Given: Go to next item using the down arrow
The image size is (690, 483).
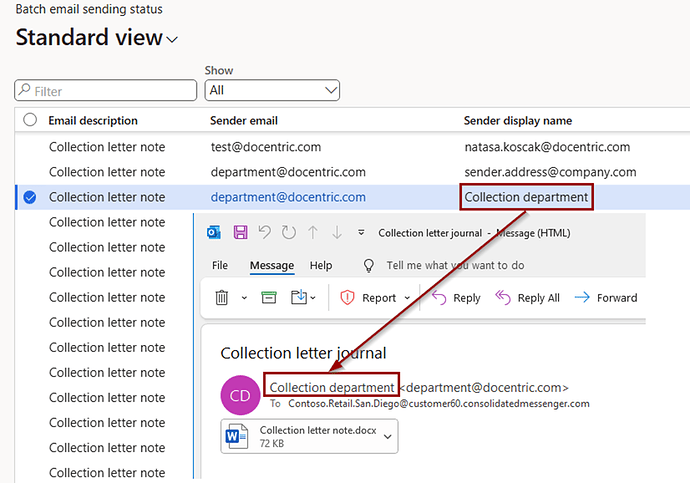Looking at the screenshot, I should (337, 232).
